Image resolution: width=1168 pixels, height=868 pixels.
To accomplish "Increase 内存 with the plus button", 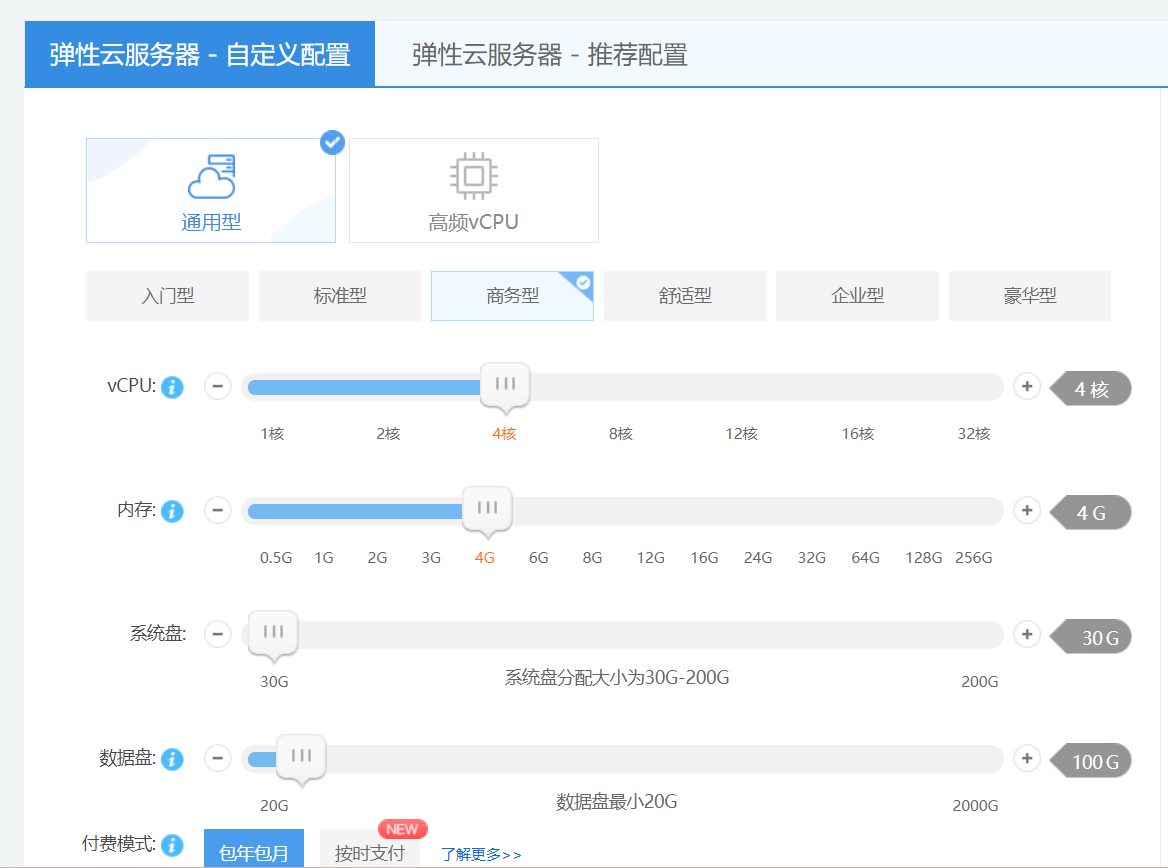I will click(x=1027, y=510).
